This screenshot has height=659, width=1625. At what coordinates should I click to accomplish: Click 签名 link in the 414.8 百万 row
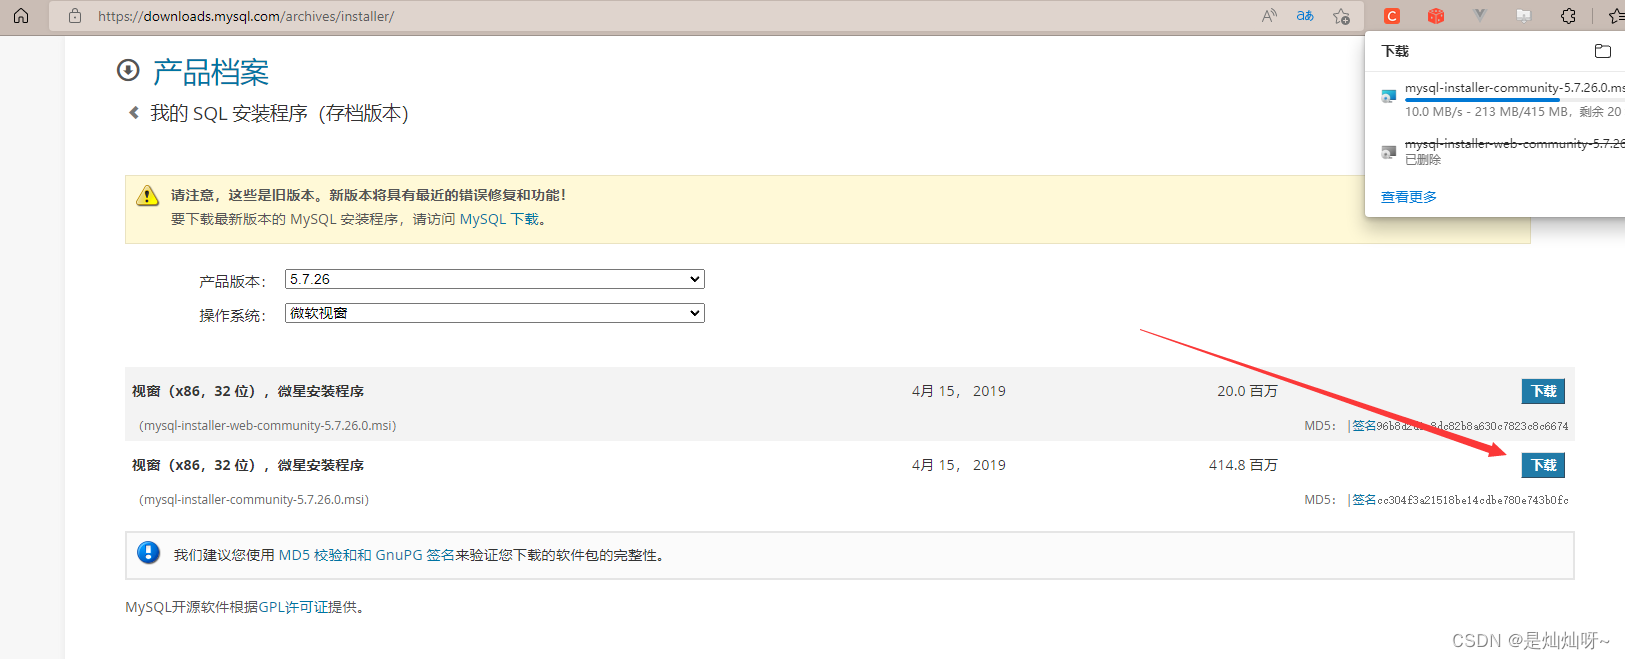click(1364, 500)
